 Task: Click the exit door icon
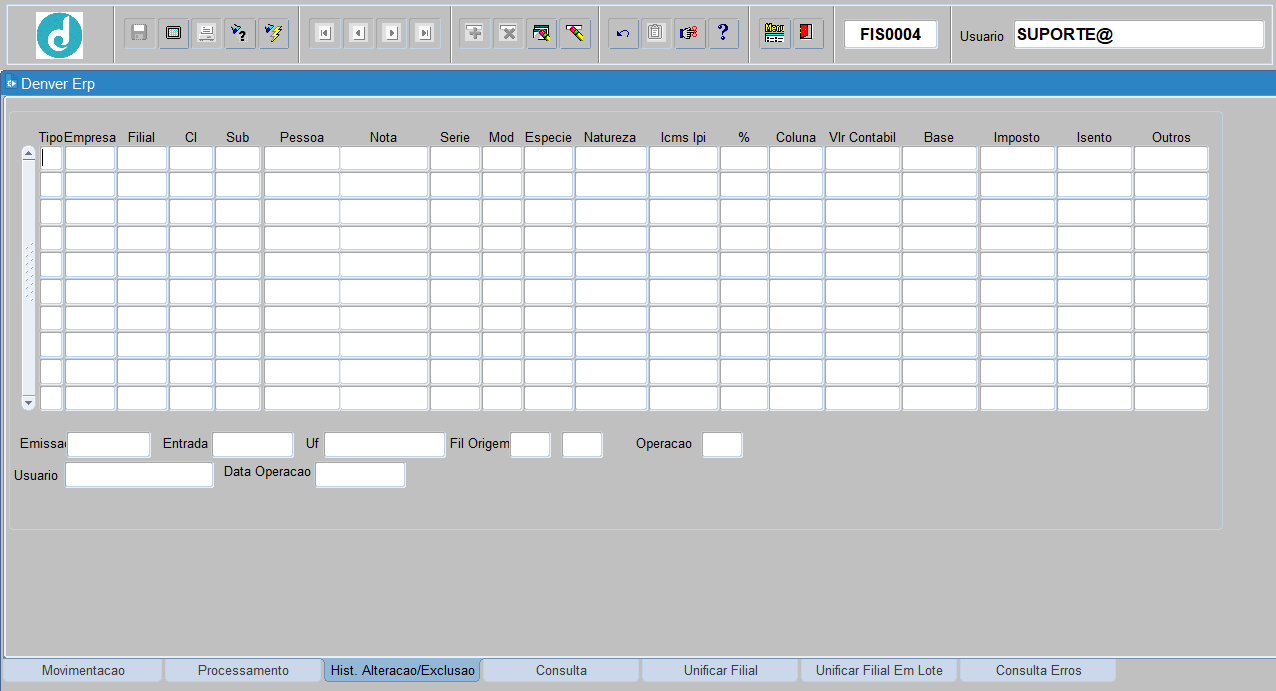[x=807, y=33]
